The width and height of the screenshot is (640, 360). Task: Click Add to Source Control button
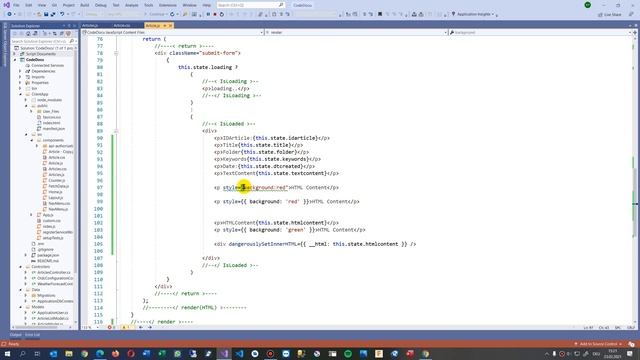[598, 344]
